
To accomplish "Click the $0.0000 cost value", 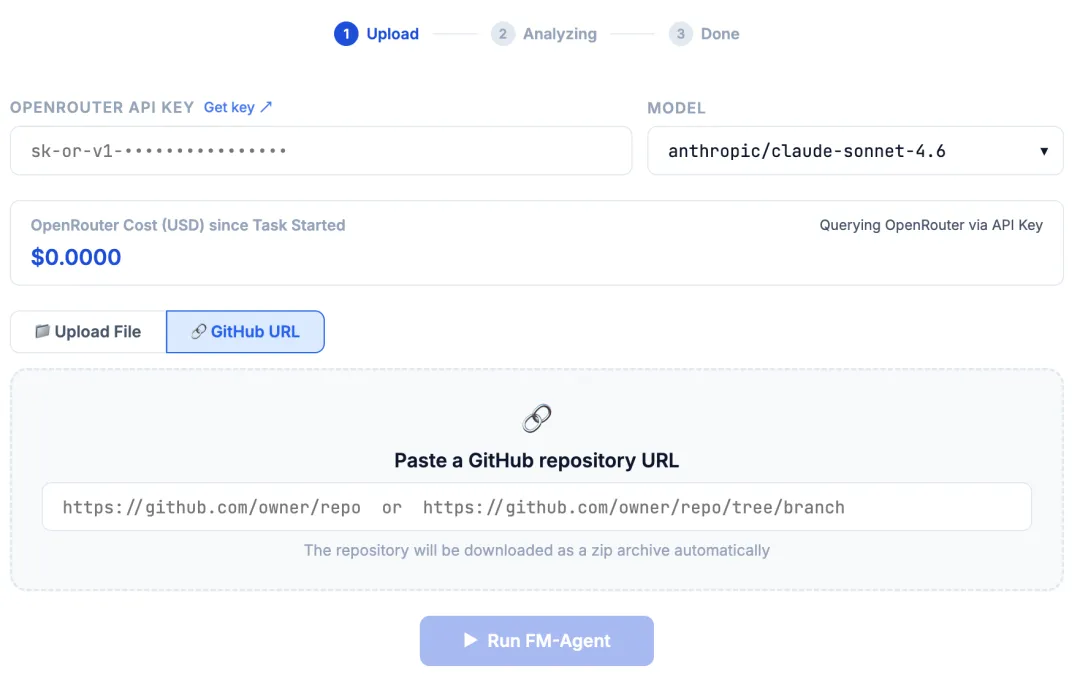I will coord(76,257).
